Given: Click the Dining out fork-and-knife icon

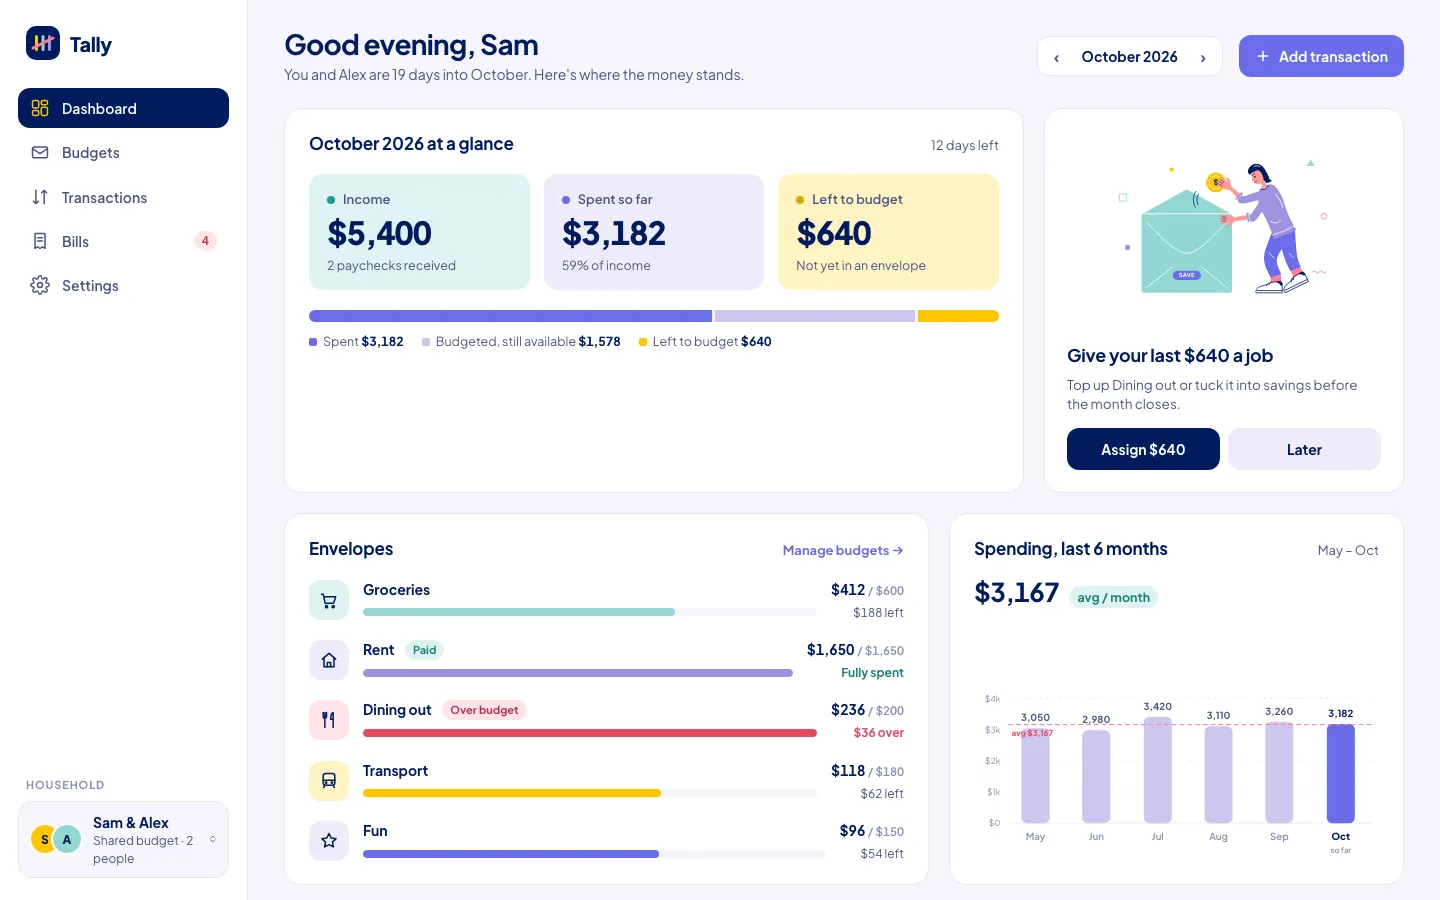Looking at the screenshot, I should (329, 720).
